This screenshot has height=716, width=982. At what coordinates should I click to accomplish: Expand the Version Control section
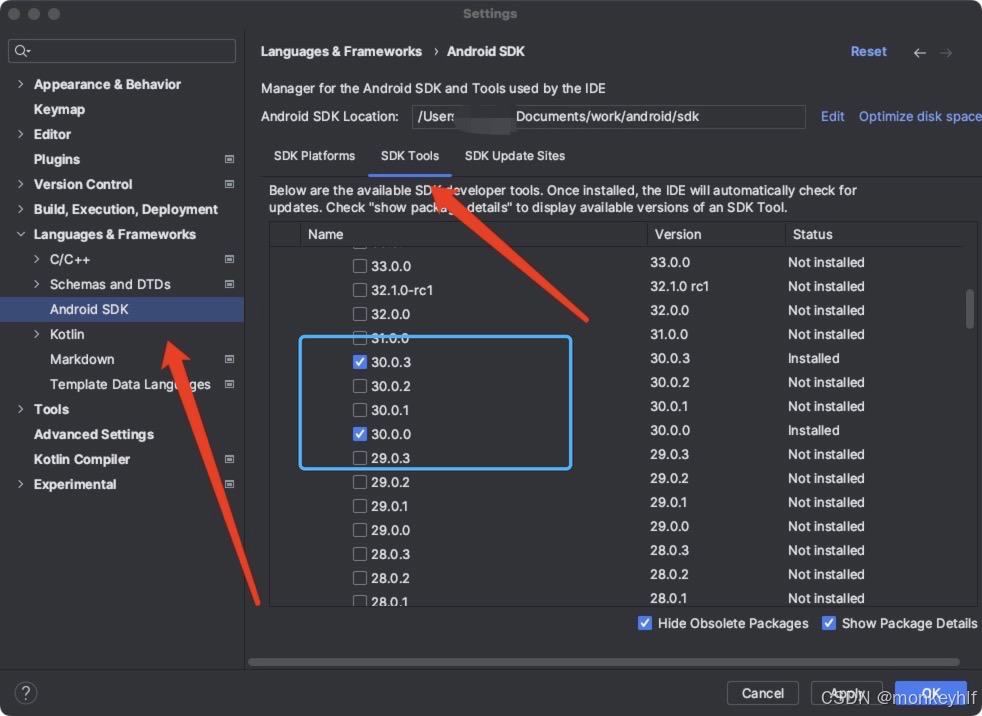pos(21,184)
